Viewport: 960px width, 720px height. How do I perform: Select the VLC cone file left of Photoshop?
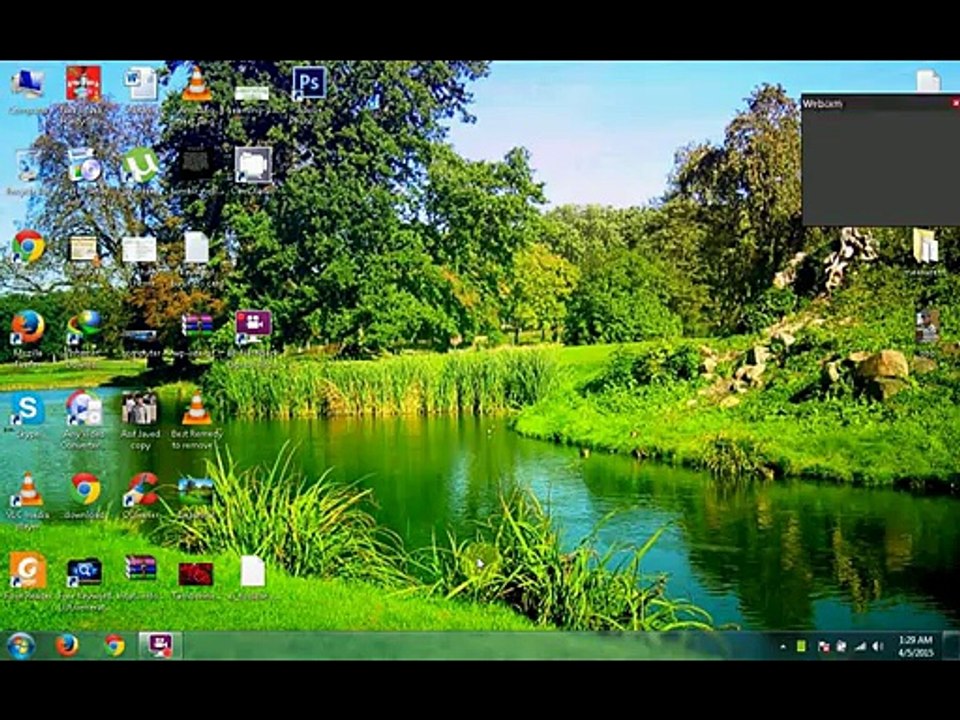point(197,84)
